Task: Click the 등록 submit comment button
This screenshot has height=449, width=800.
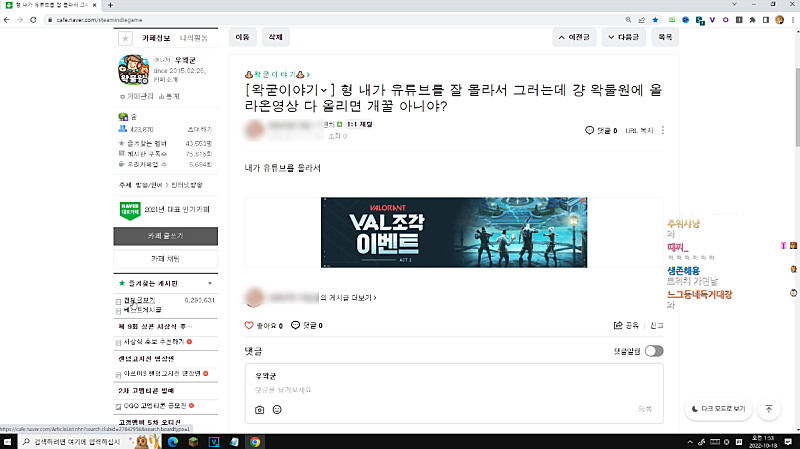Action: [x=645, y=409]
